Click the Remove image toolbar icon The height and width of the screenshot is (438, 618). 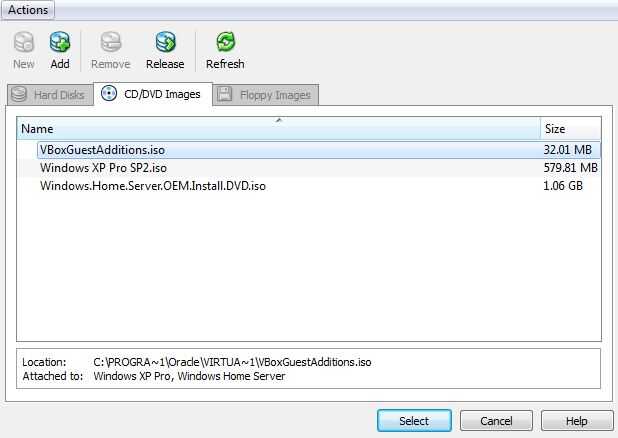pyautogui.click(x=111, y=42)
